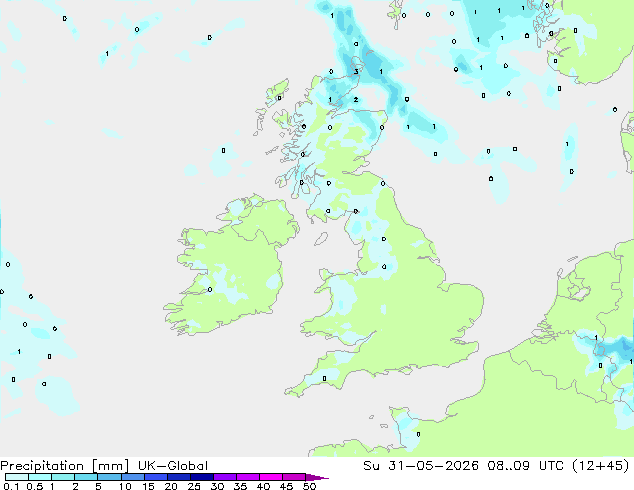Click the 'Precipitation [mm]' title label
634x490 pixels.
point(65,466)
